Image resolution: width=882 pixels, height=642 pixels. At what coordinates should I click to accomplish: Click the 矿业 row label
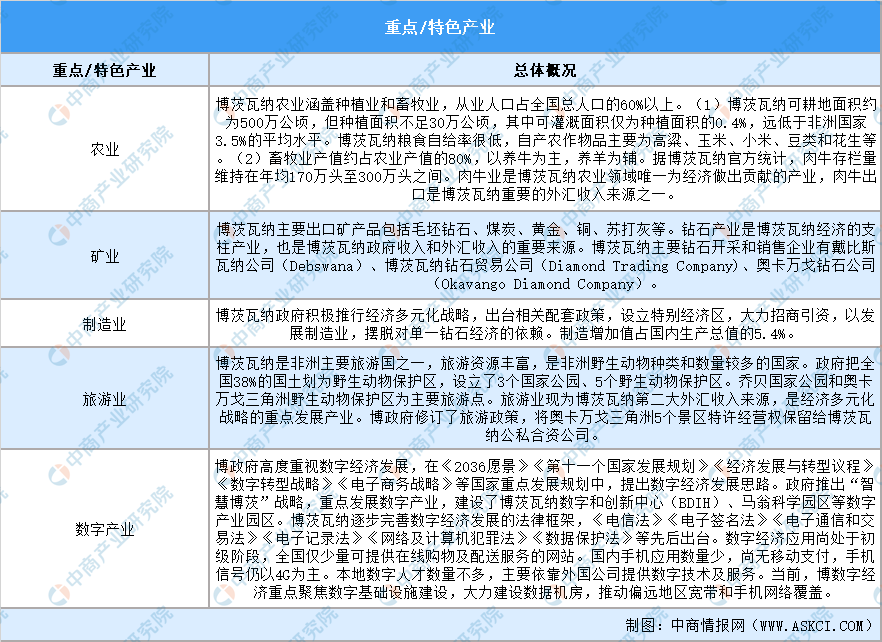point(105,256)
